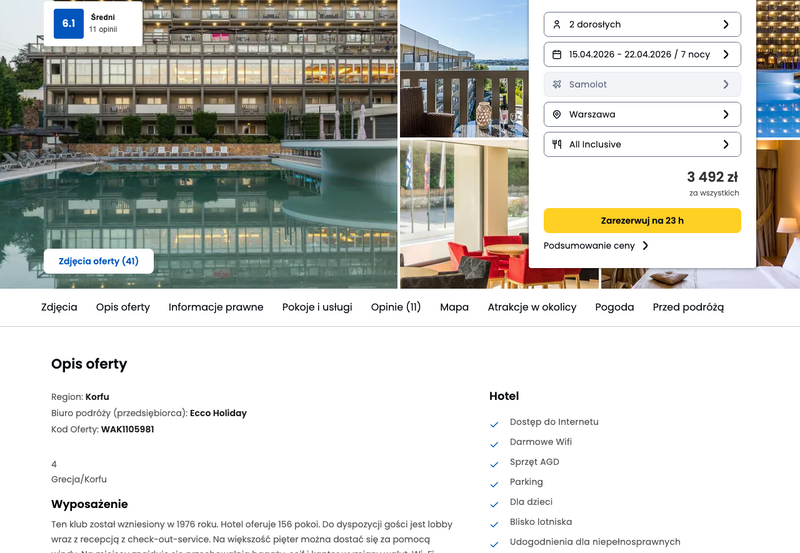Open the 15.04.2026 - 22.04.2026 date selector
Image resolution: width=800 pixels, height=553 pixels.
[642, 55]
